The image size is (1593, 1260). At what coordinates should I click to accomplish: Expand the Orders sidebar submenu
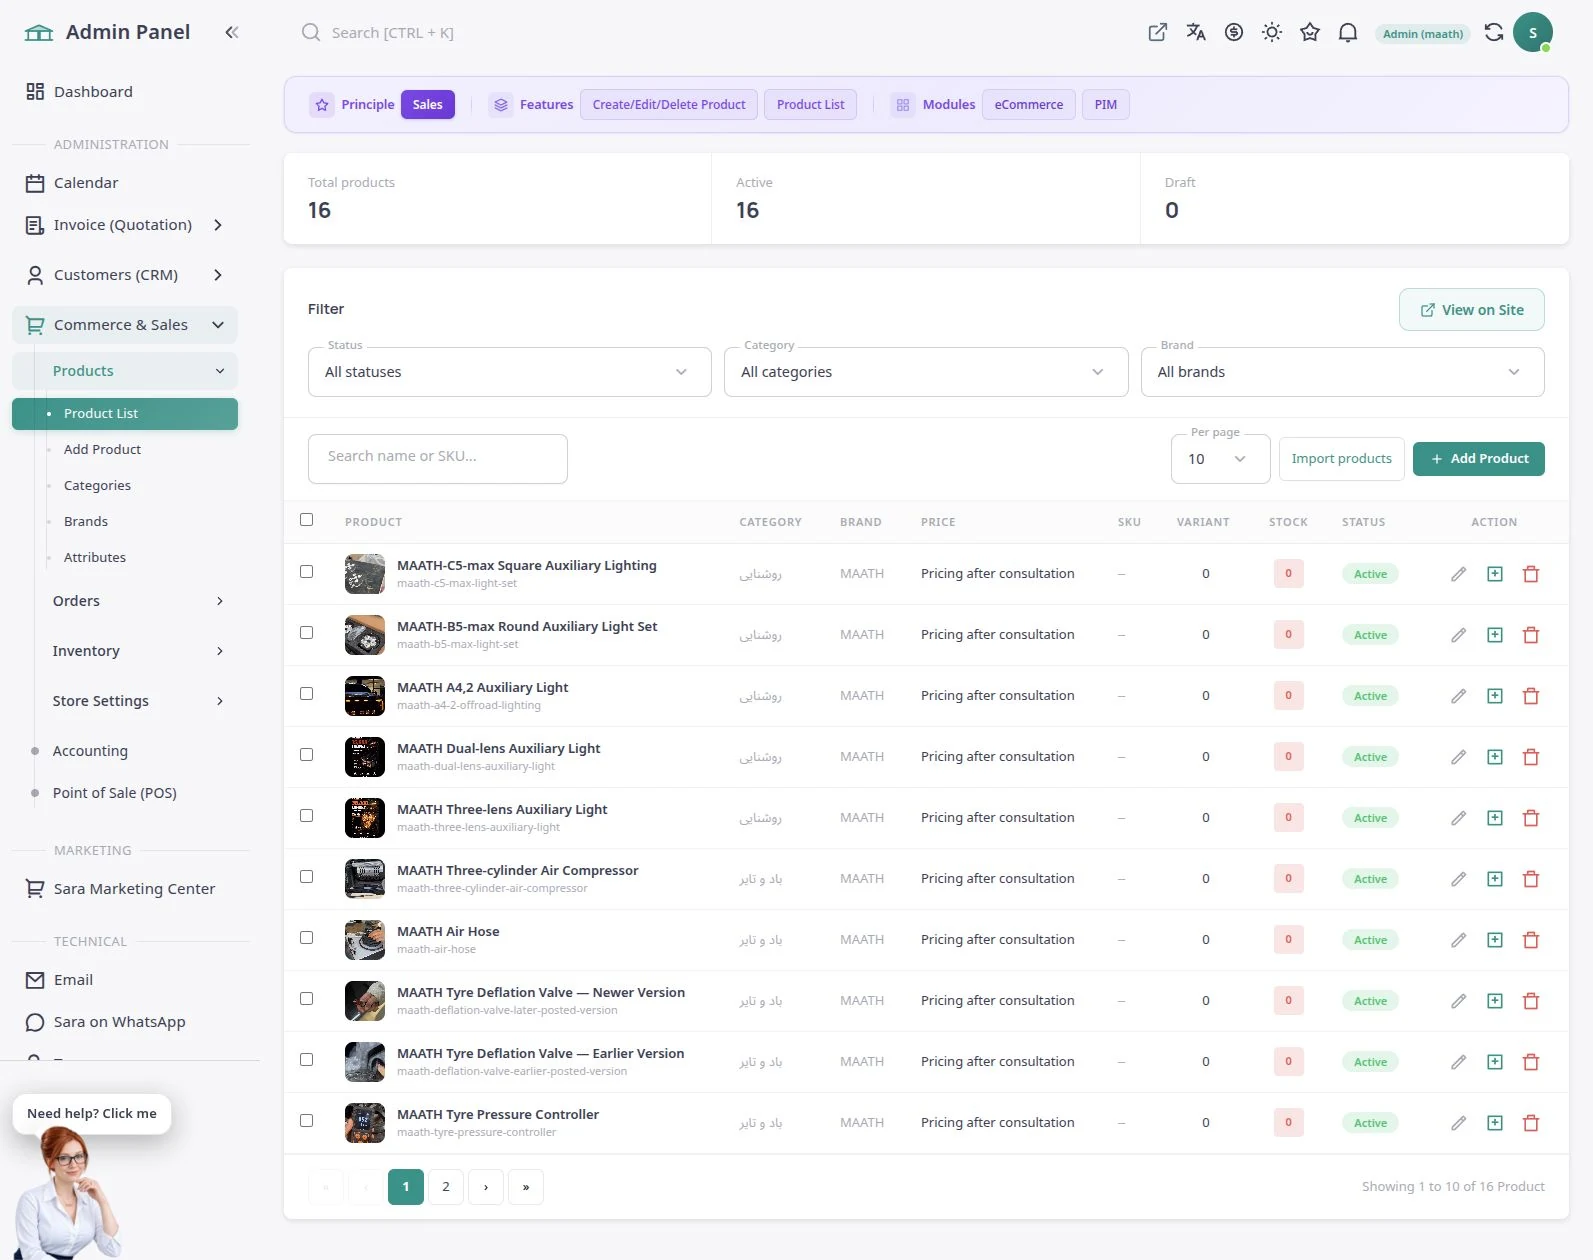[138, 601]
